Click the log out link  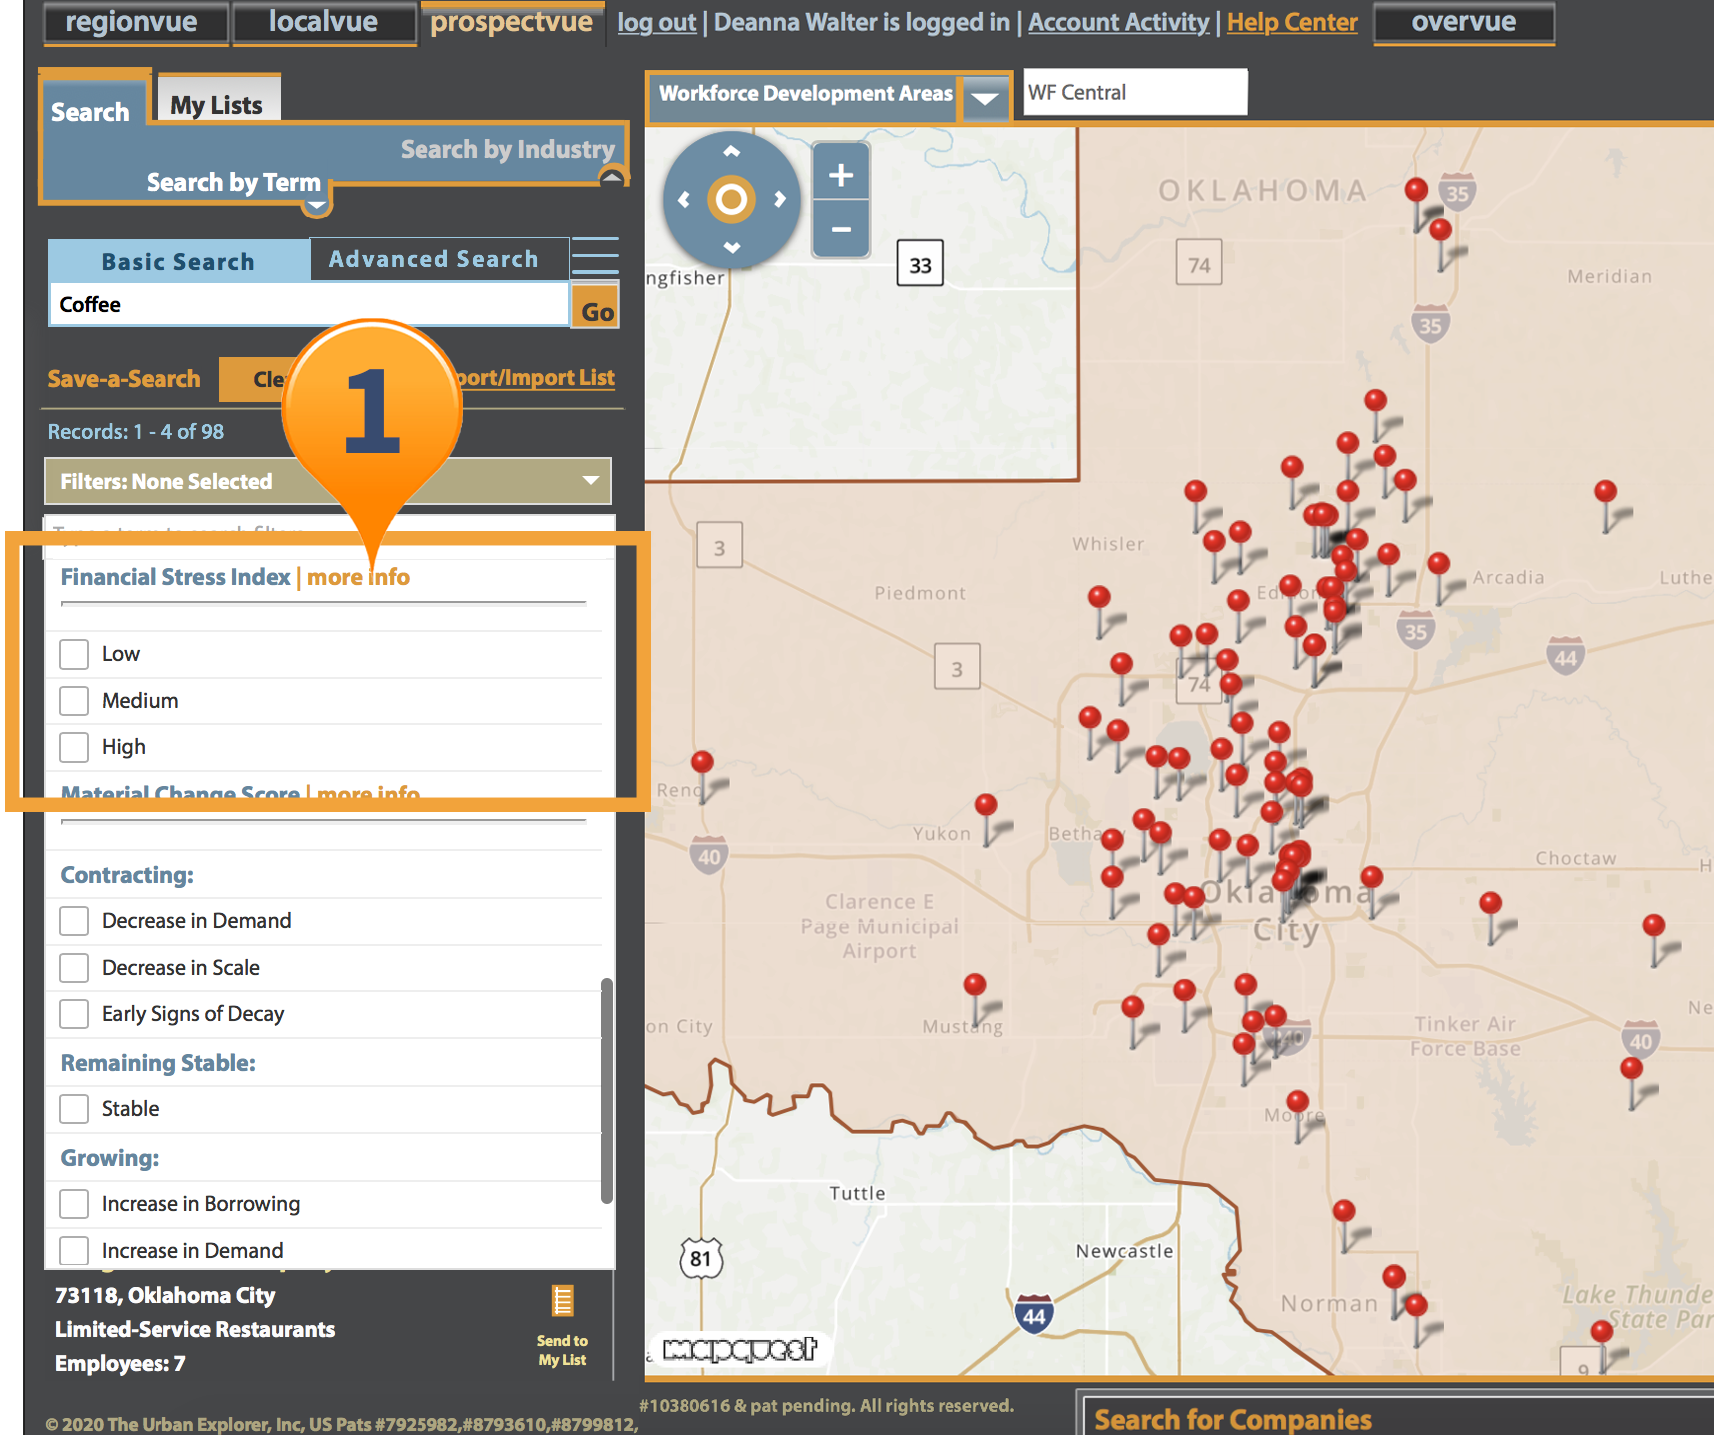click(656, 22)
